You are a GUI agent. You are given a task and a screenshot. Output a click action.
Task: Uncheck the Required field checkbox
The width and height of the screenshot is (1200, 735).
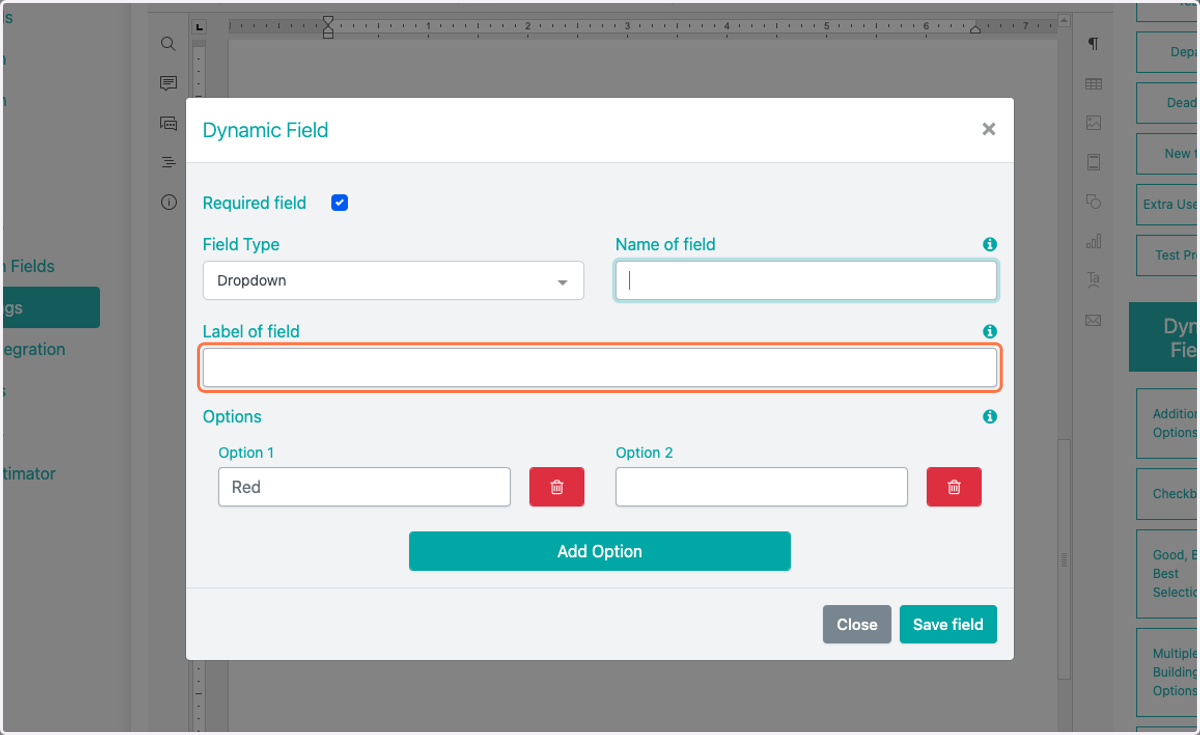point(340,203)
